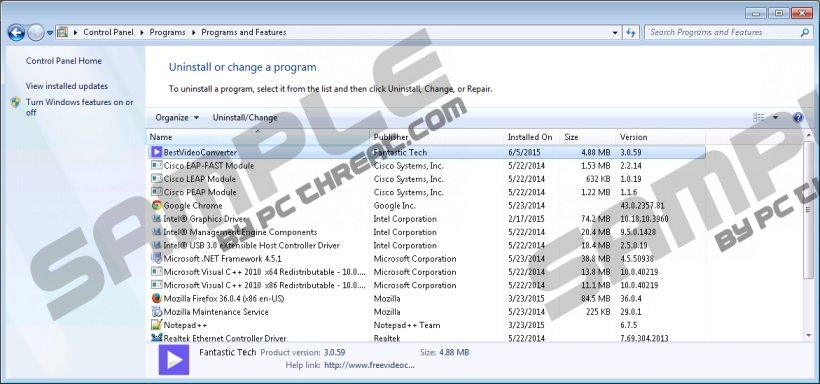This screenshot has height=384, width=820.
Task: Click the 43.0.2357.81 version cell
Action: coord(642,206)
